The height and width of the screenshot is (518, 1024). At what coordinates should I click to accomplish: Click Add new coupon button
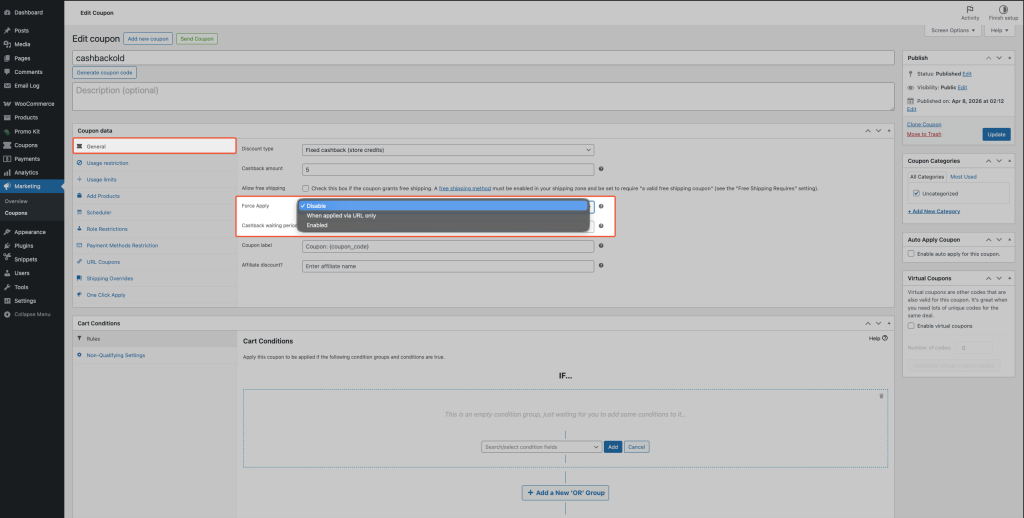[148, 39]
